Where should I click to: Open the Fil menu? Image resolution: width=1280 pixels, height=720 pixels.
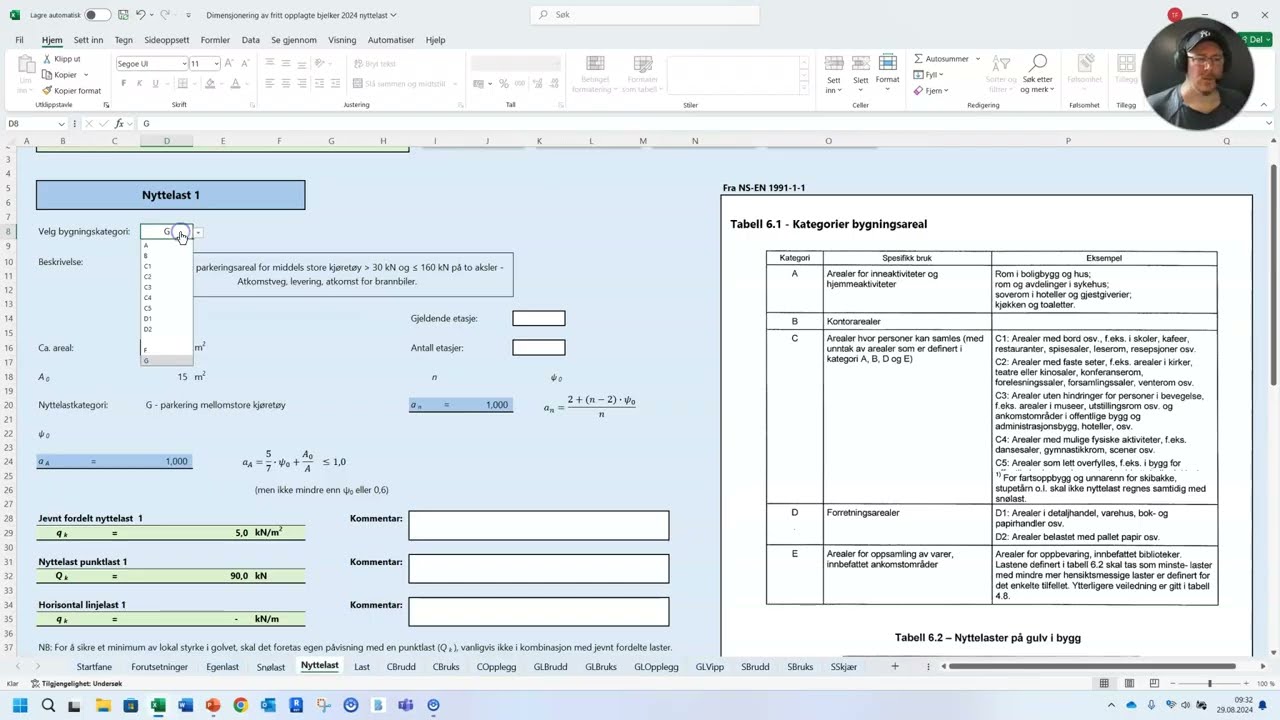click(x=19, y=40)
